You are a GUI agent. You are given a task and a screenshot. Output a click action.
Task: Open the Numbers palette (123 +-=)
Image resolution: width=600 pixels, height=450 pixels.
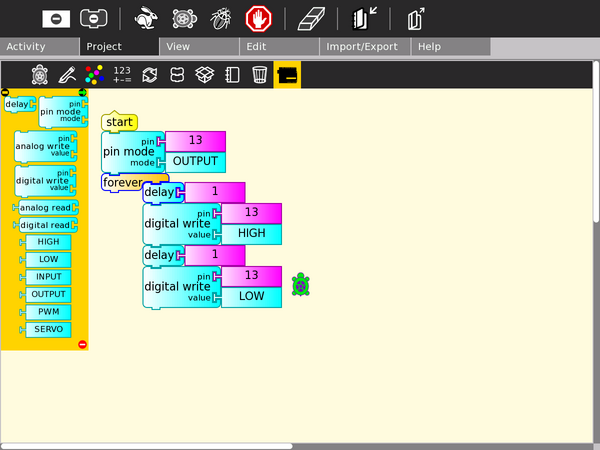pos(122,74)
